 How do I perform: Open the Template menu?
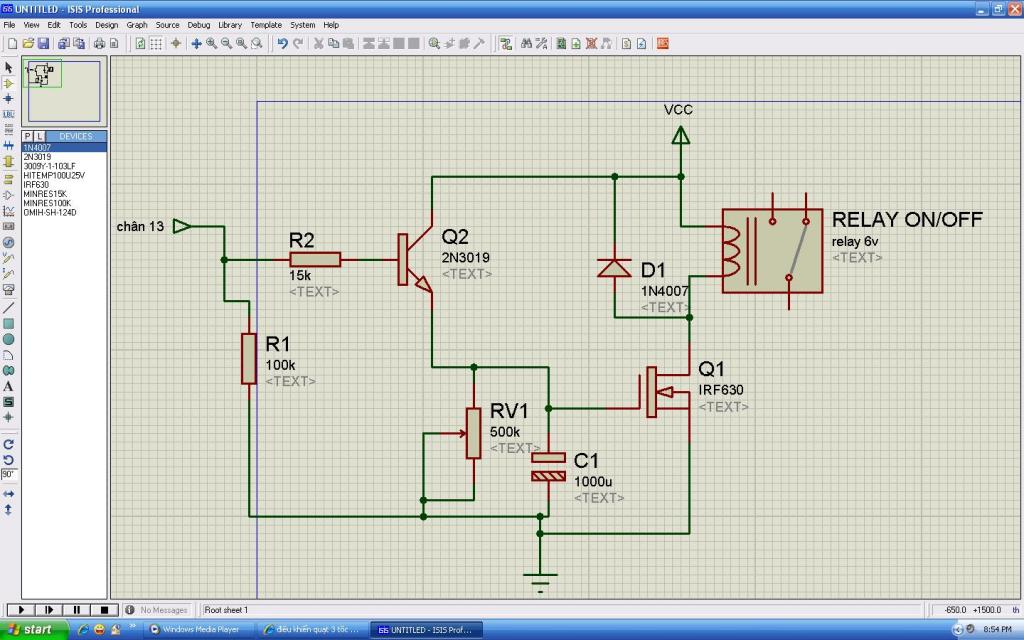[266, 25]
